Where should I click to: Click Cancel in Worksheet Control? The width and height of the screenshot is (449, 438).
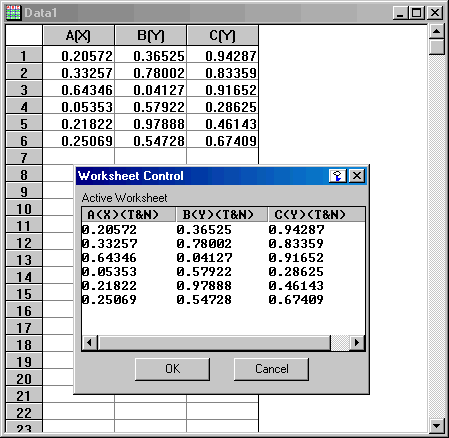pyautogui.click(x=271, y=369)
